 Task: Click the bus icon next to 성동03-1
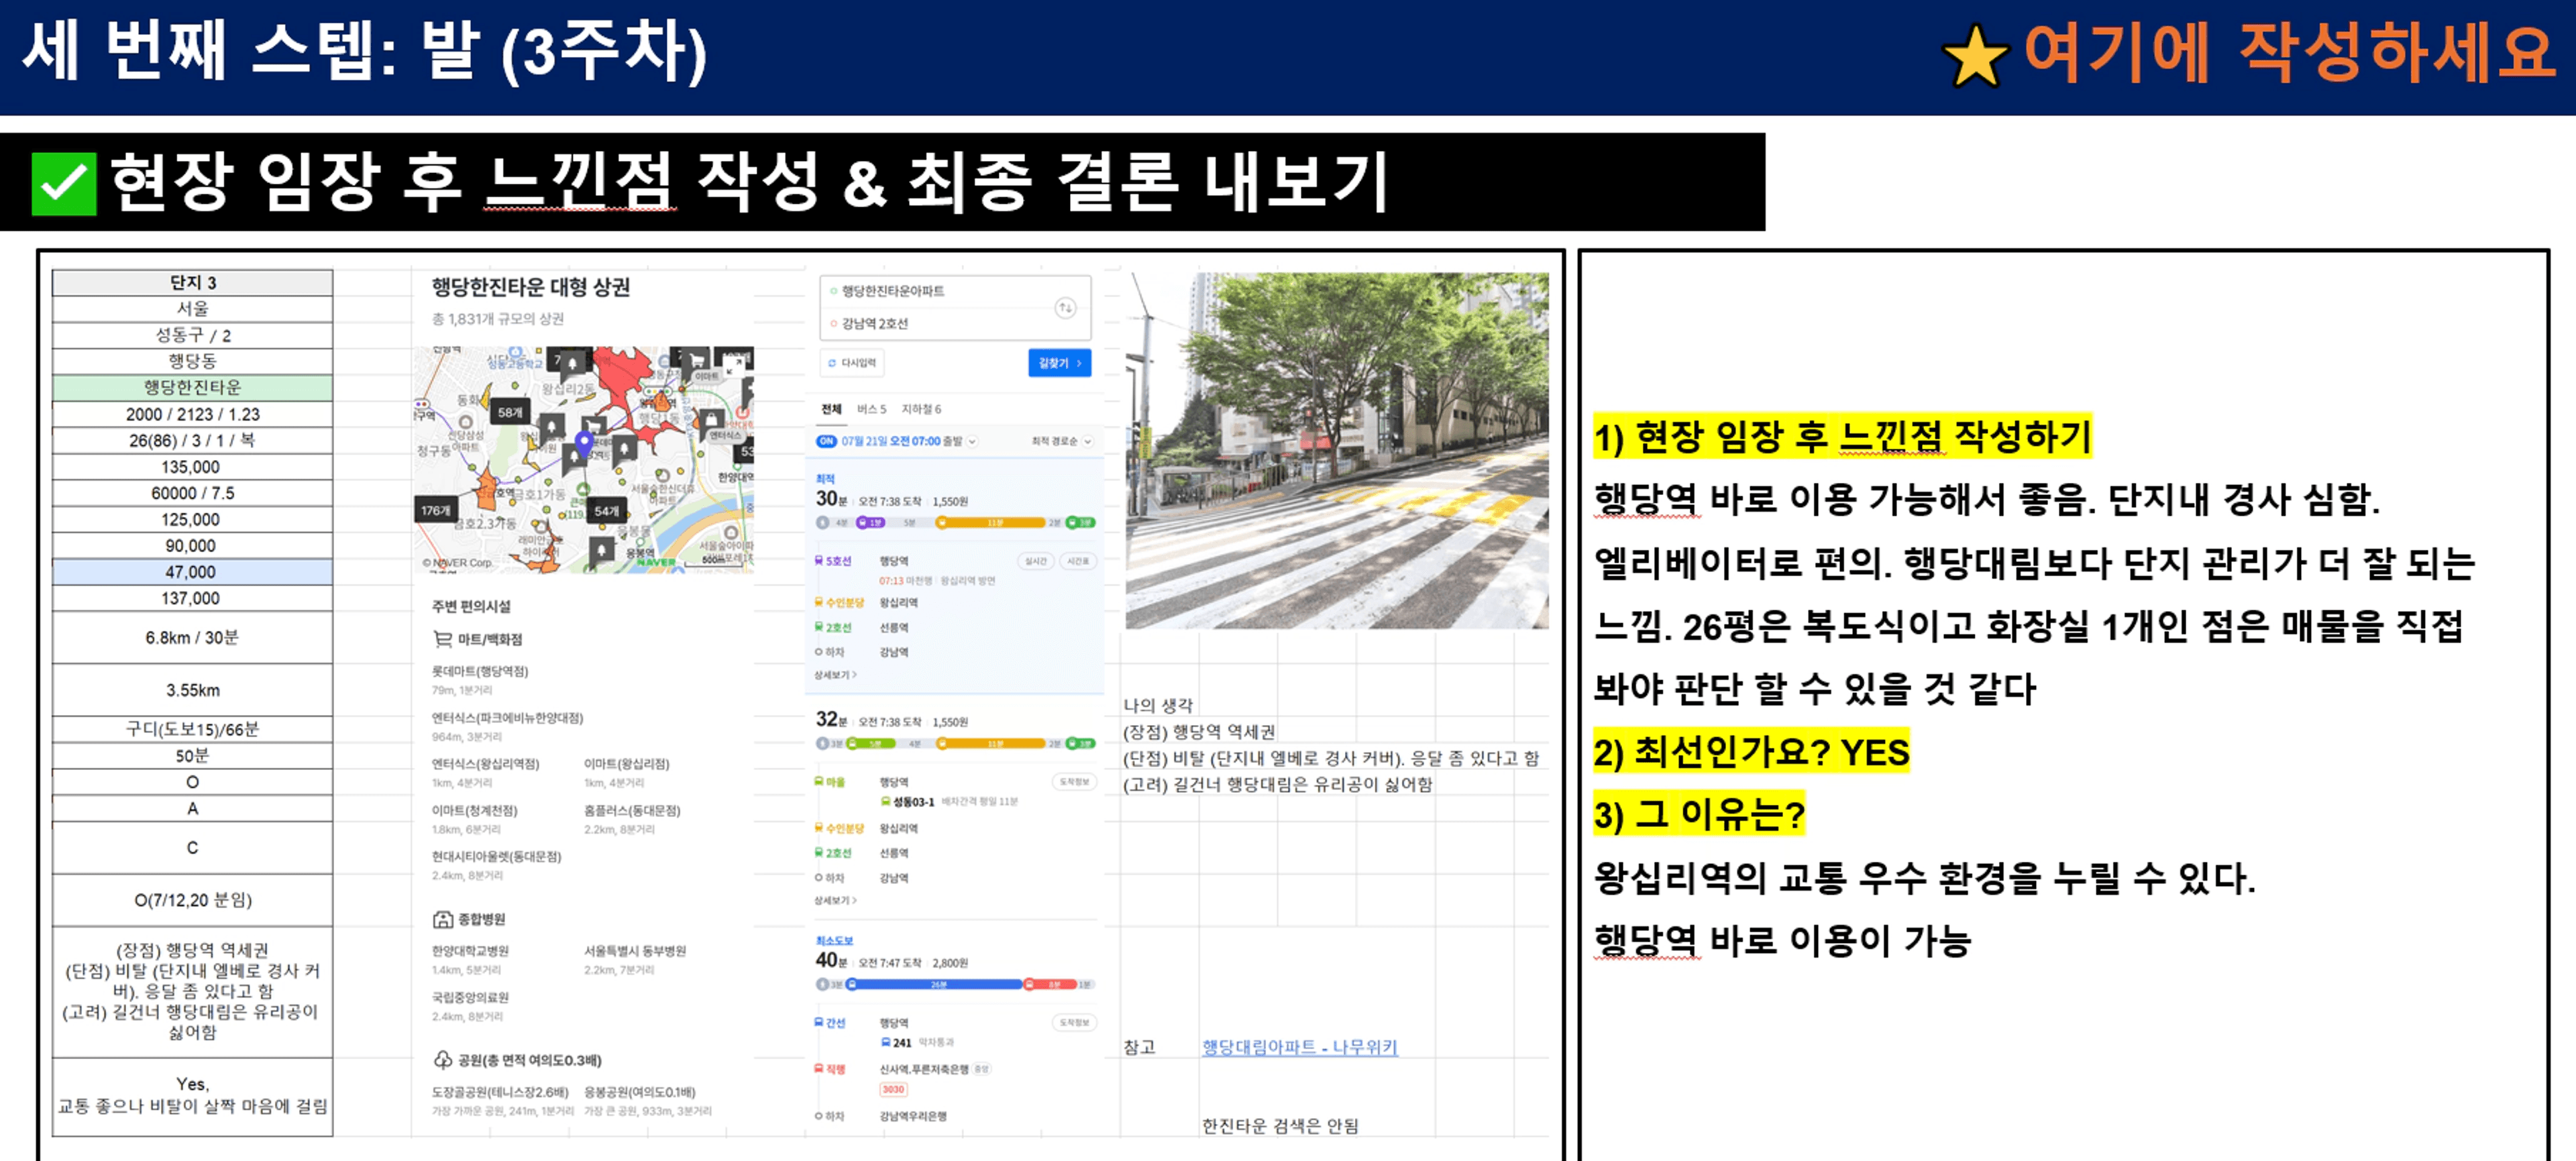coord(885,802)
